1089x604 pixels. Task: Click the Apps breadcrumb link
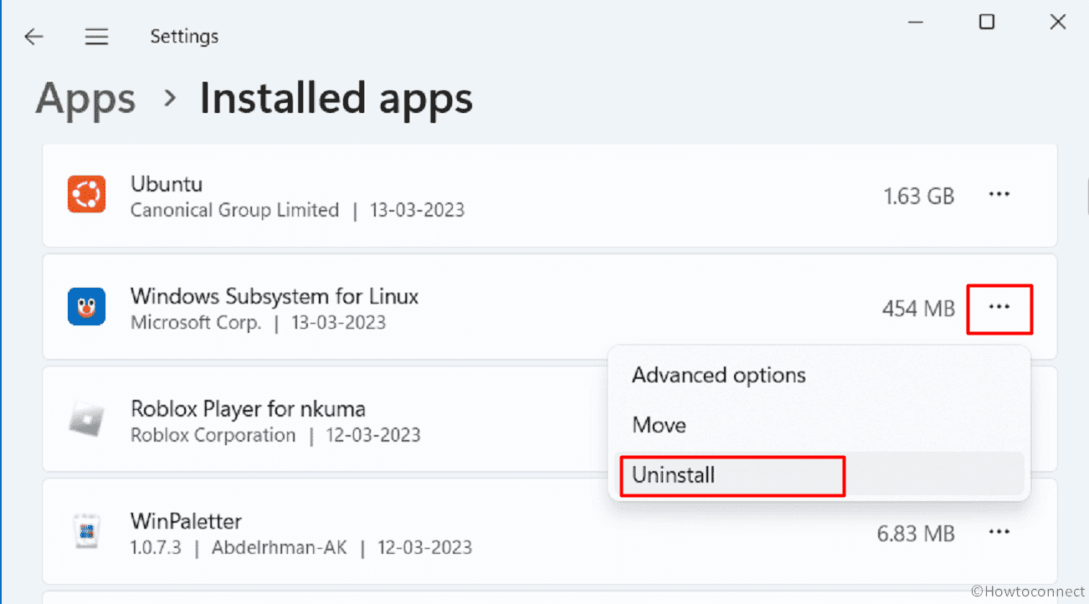pos(85,98)
